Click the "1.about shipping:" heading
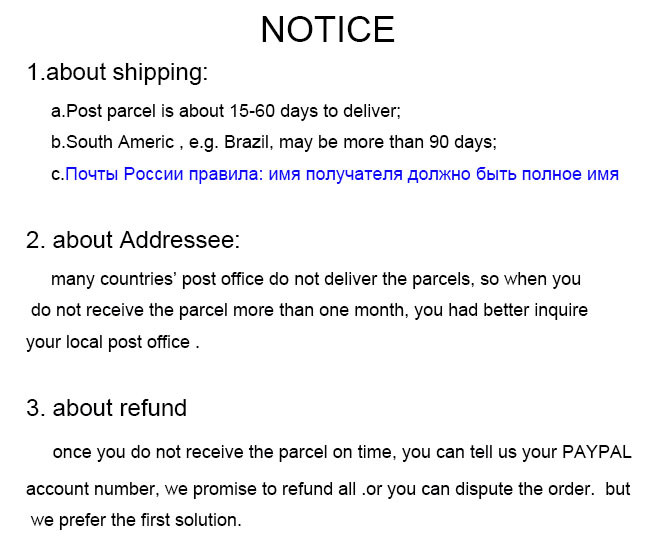This screenshot has height=554, width=660. coord(117,72)
